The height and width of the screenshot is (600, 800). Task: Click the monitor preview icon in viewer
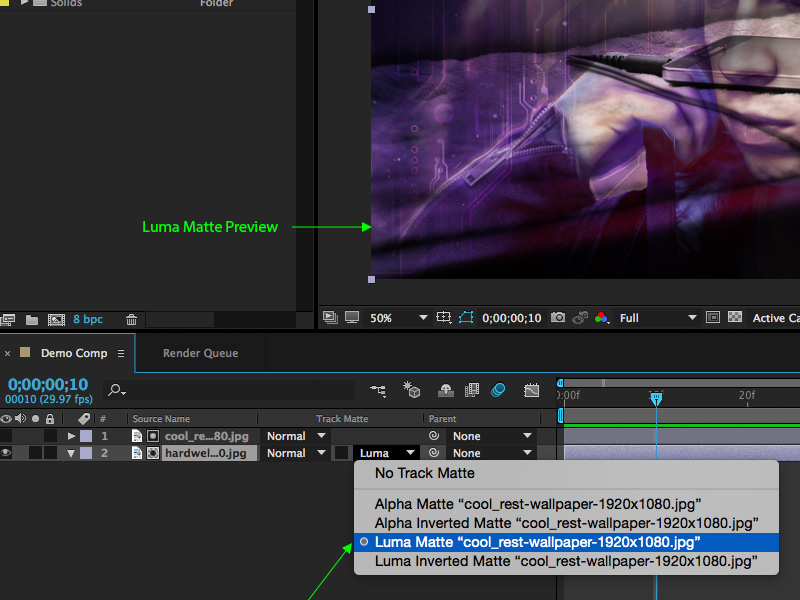352,317
